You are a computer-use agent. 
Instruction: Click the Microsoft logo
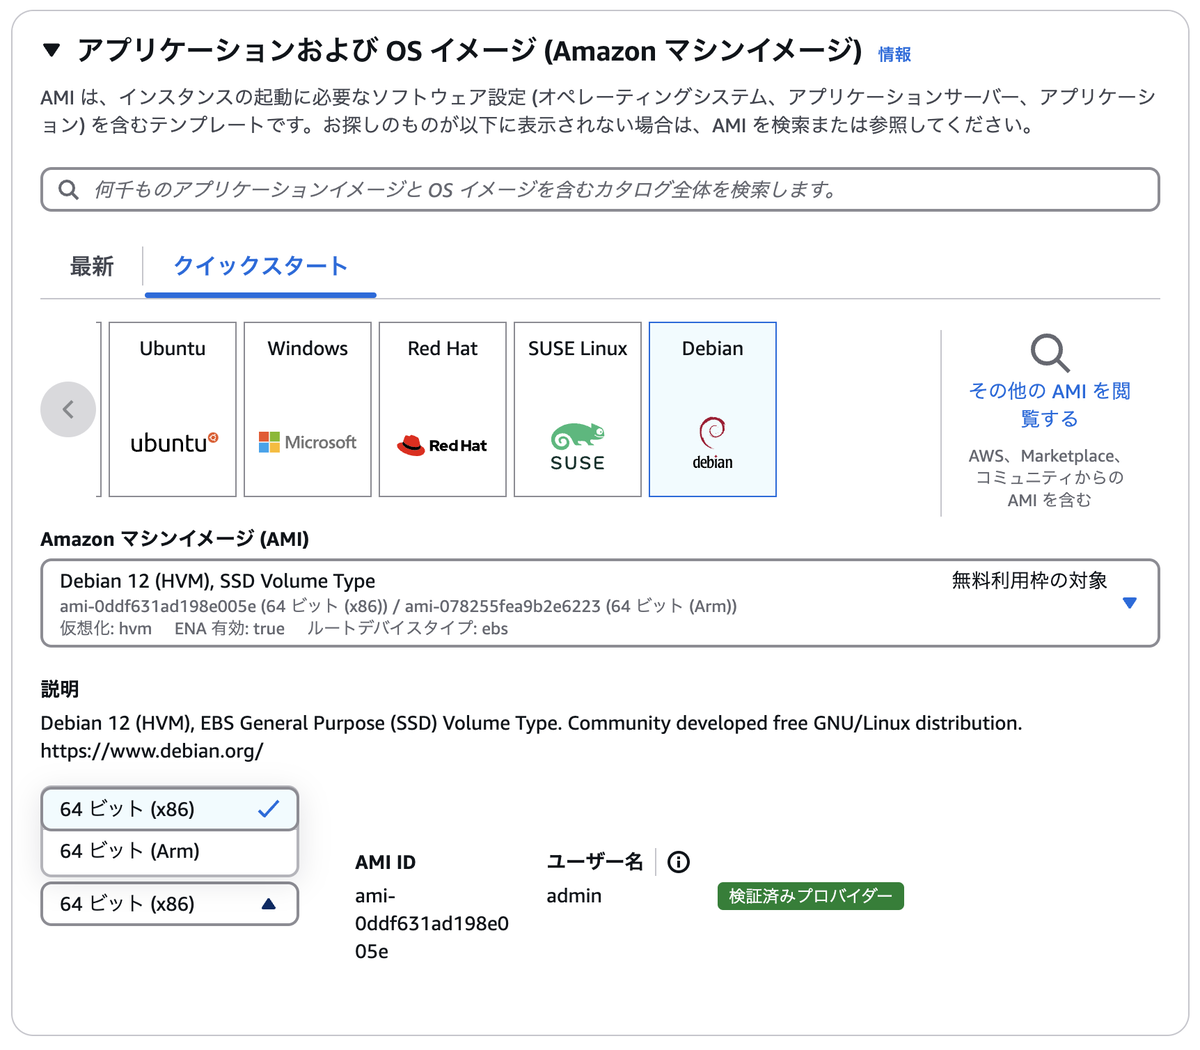click(x=307, y=442)
